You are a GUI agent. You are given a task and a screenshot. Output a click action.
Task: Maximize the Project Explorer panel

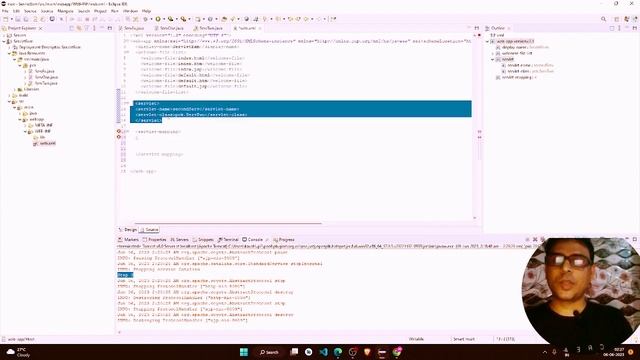tap(110, 28)
